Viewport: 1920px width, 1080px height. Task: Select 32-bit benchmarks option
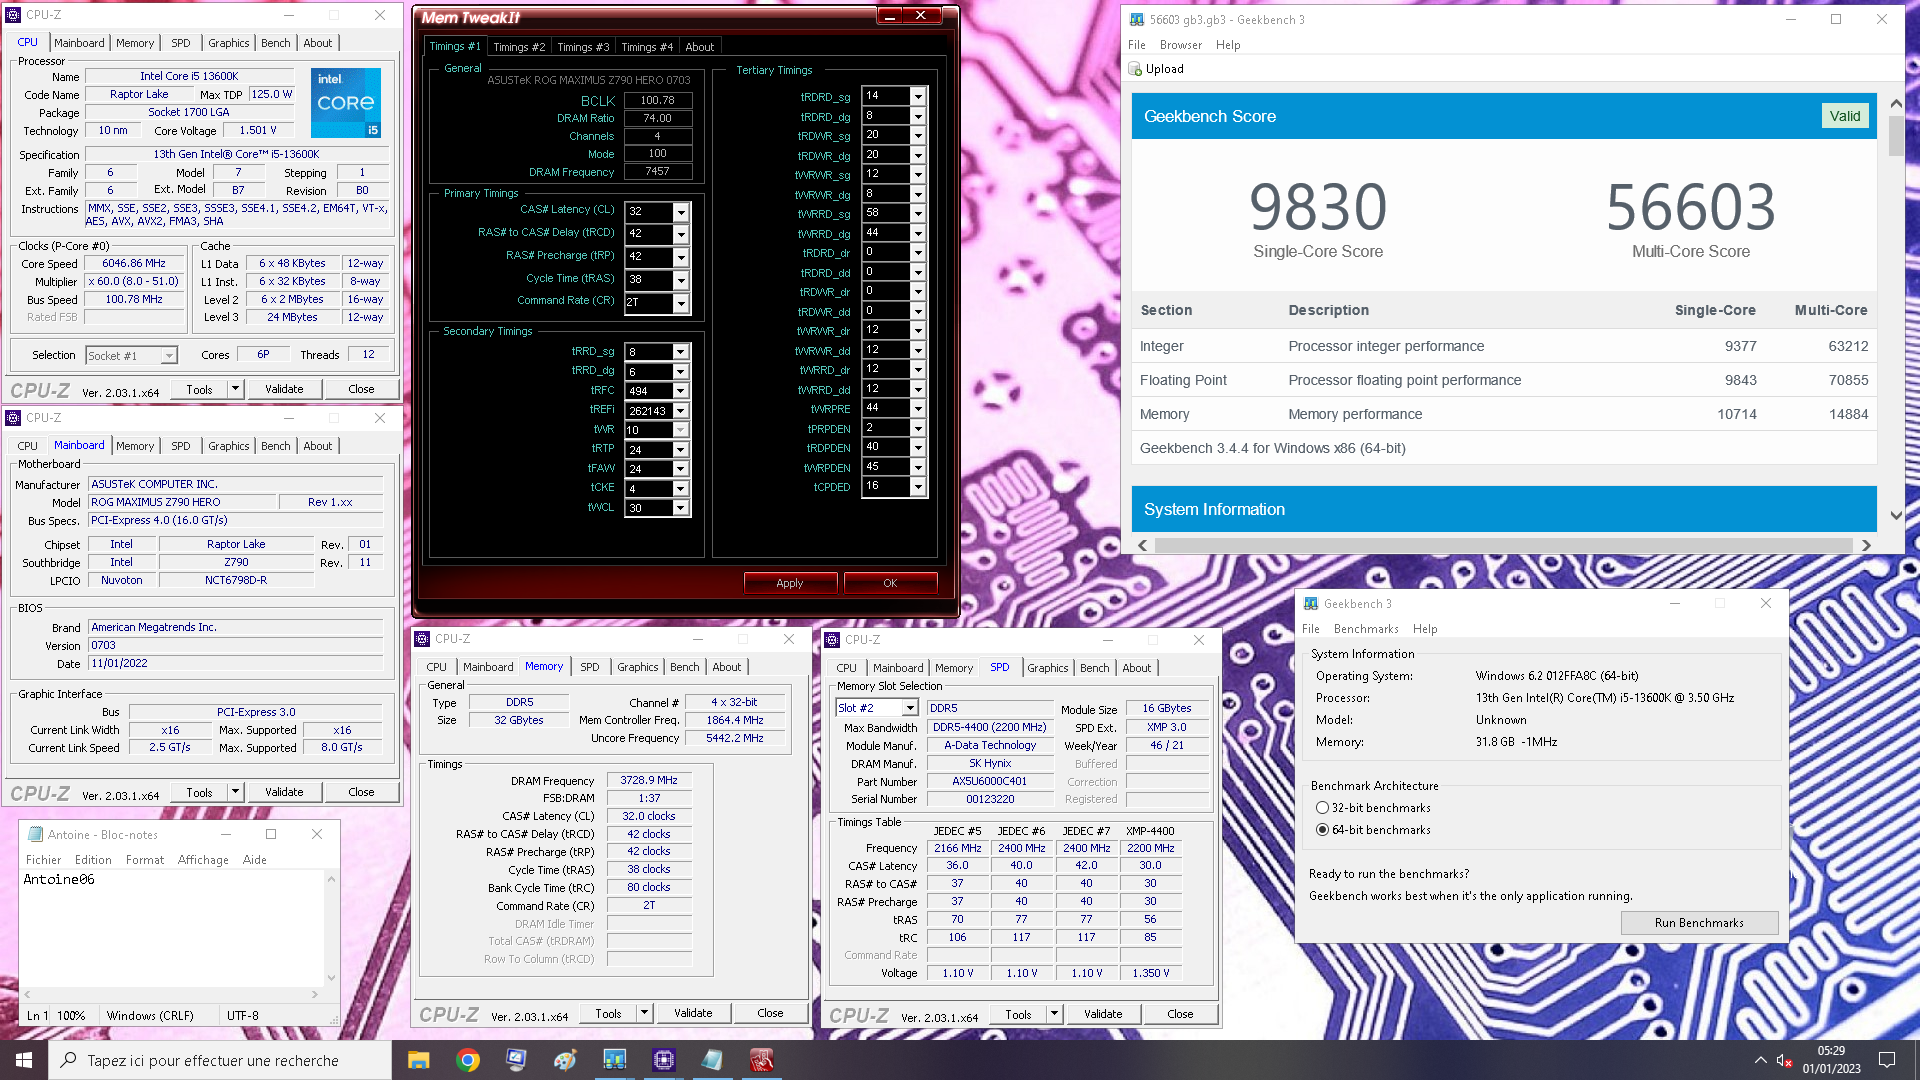pos(1322,808)
